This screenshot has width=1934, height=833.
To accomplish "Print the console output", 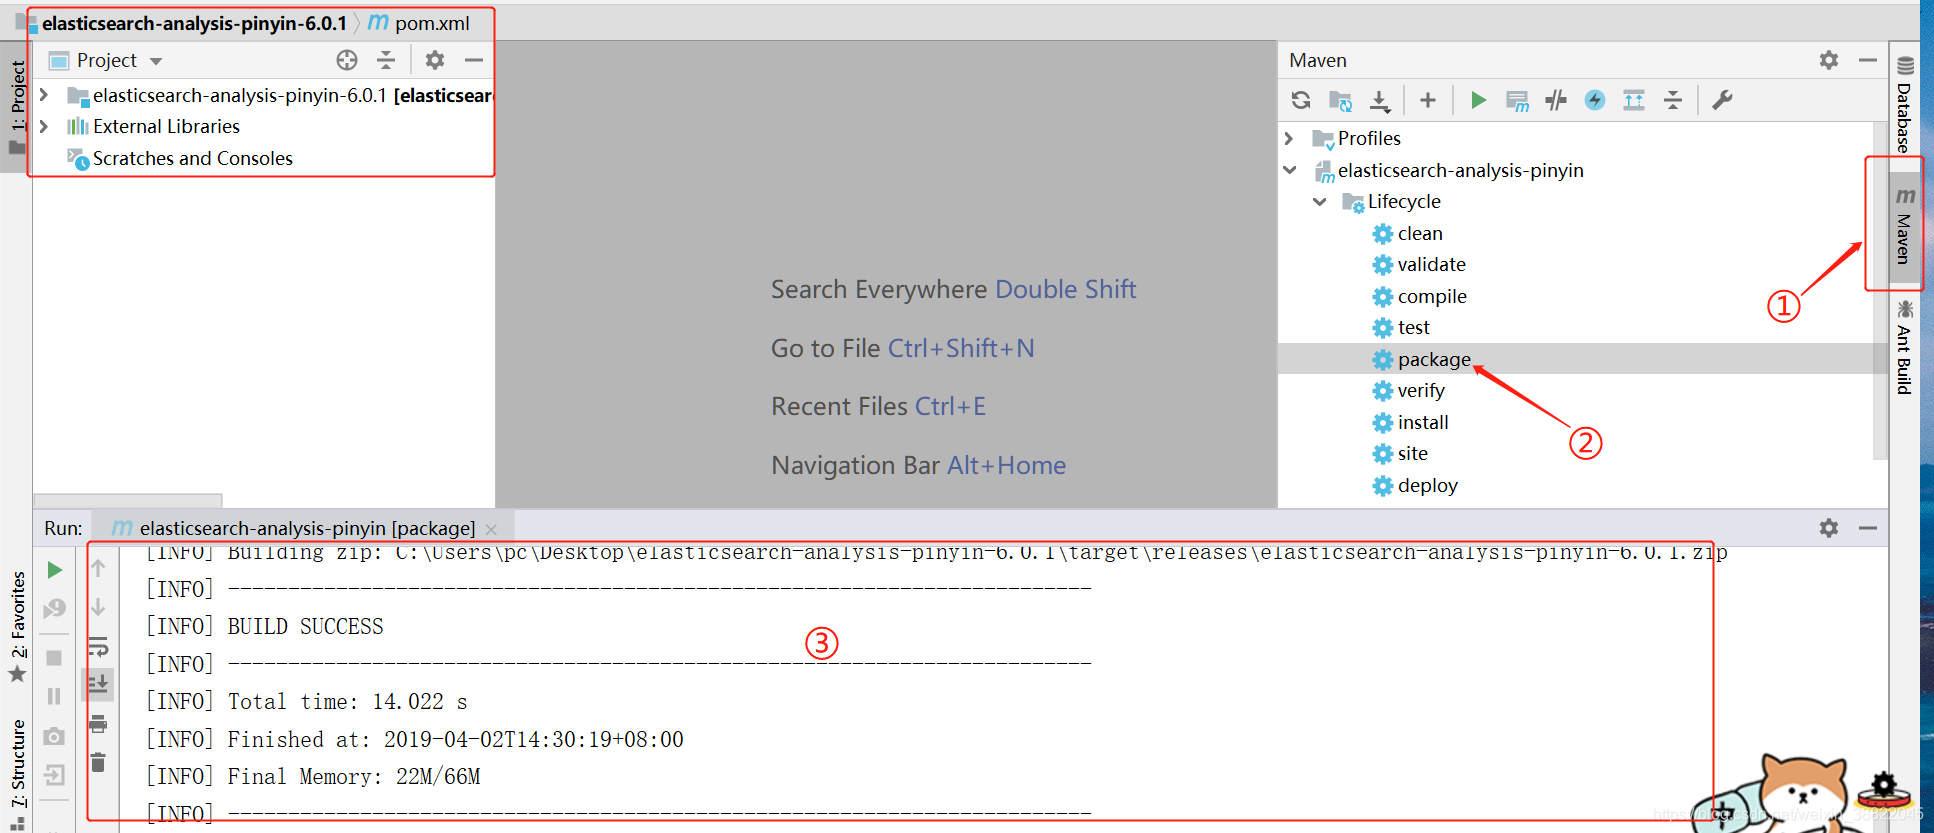I will point(98,724).
